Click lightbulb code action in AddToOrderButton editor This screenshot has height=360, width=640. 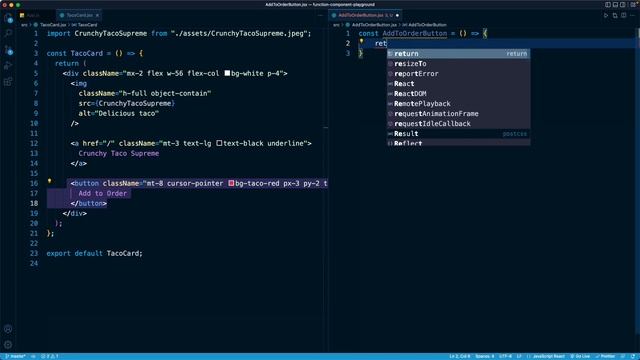tap(361, 41)
